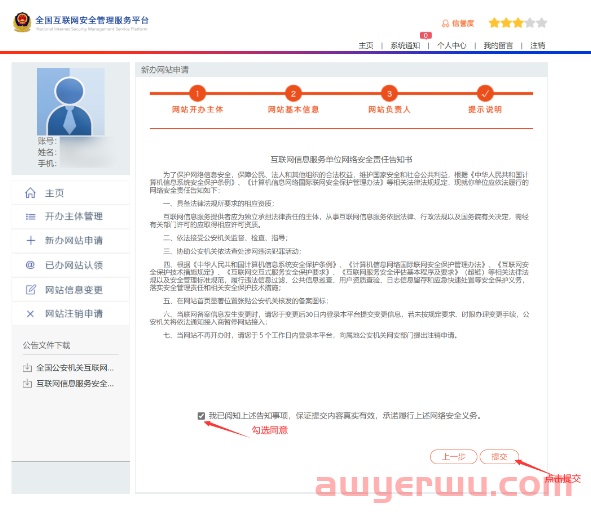
Task: Click the 新办网站申请 panel title
Action: coord(165,70)
